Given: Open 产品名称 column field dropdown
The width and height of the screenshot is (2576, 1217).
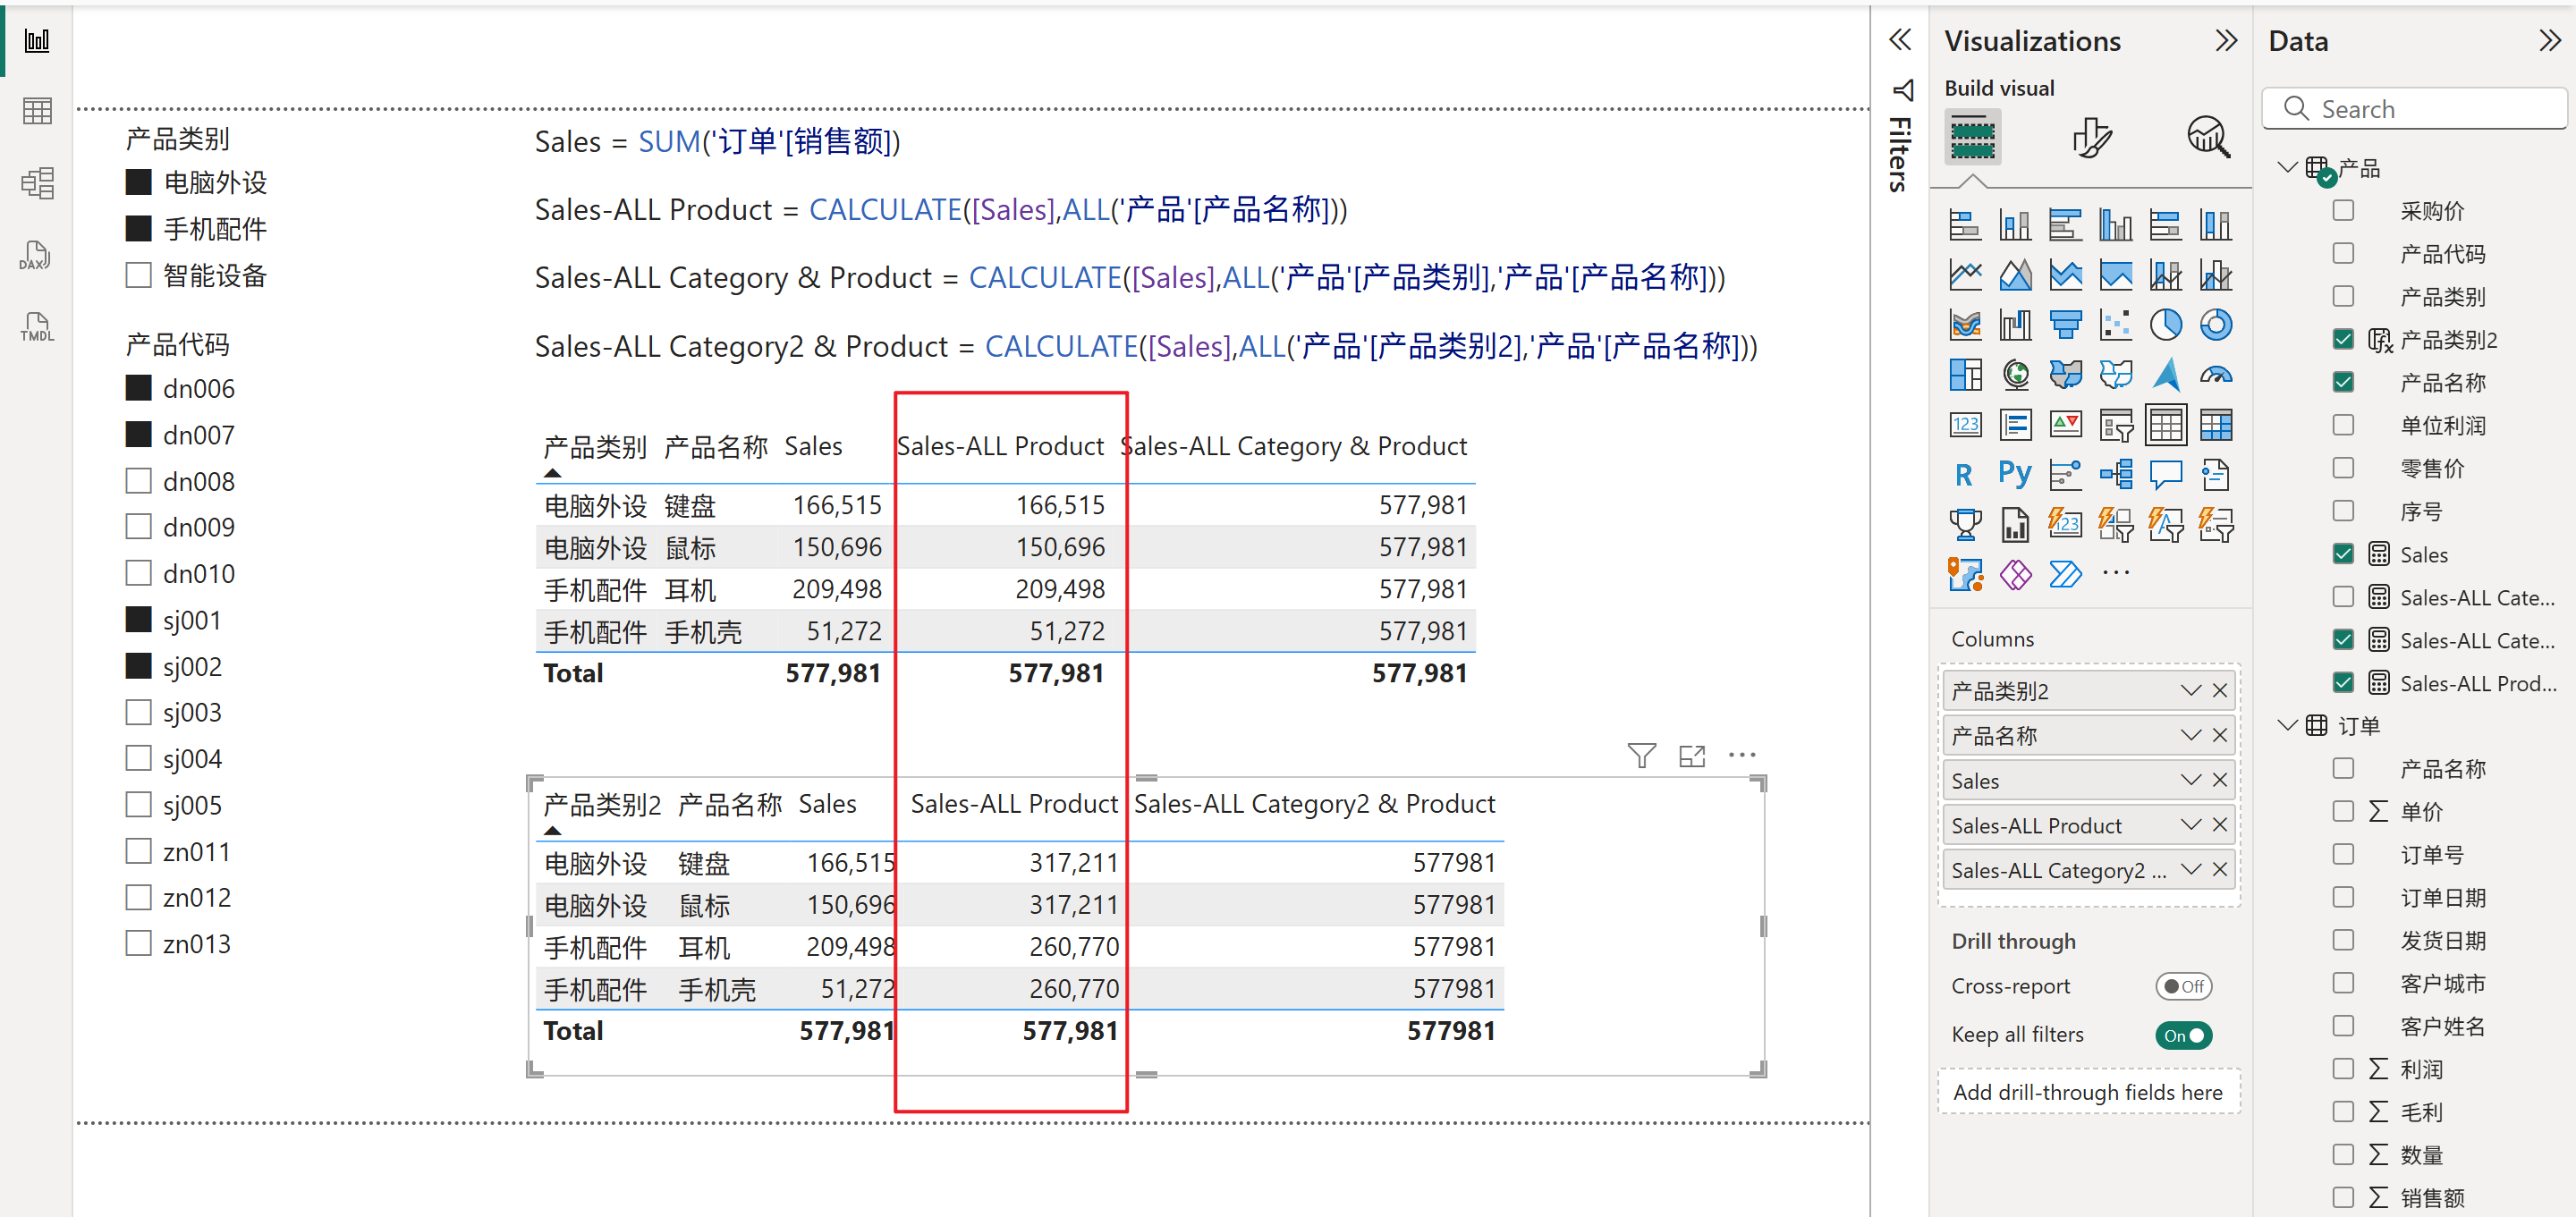Looking at the screenshot, I should pos(2190,735).
